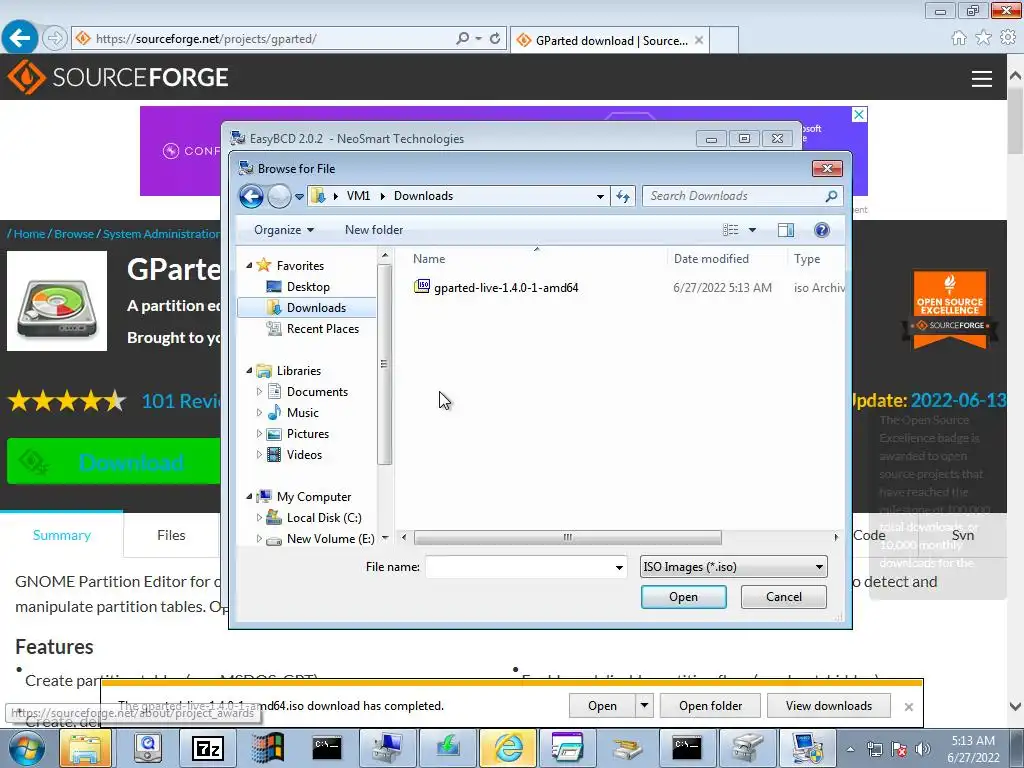This screenshot has width=1024, height=768.
Task: Click the horizontal scrollbar in file list
Action: click(568, 537)
